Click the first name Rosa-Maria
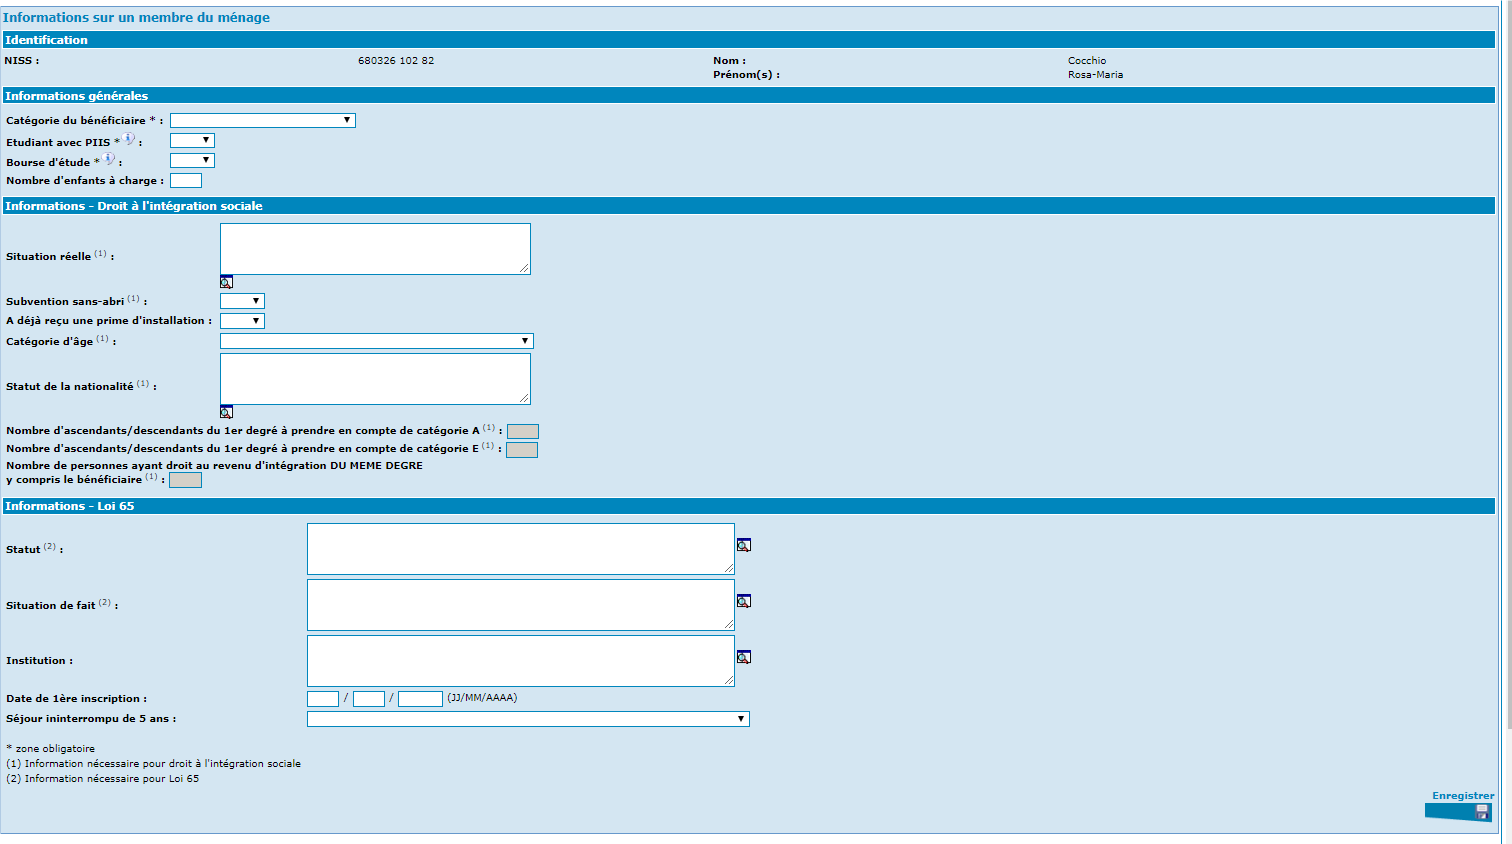 pos(1095,75)
